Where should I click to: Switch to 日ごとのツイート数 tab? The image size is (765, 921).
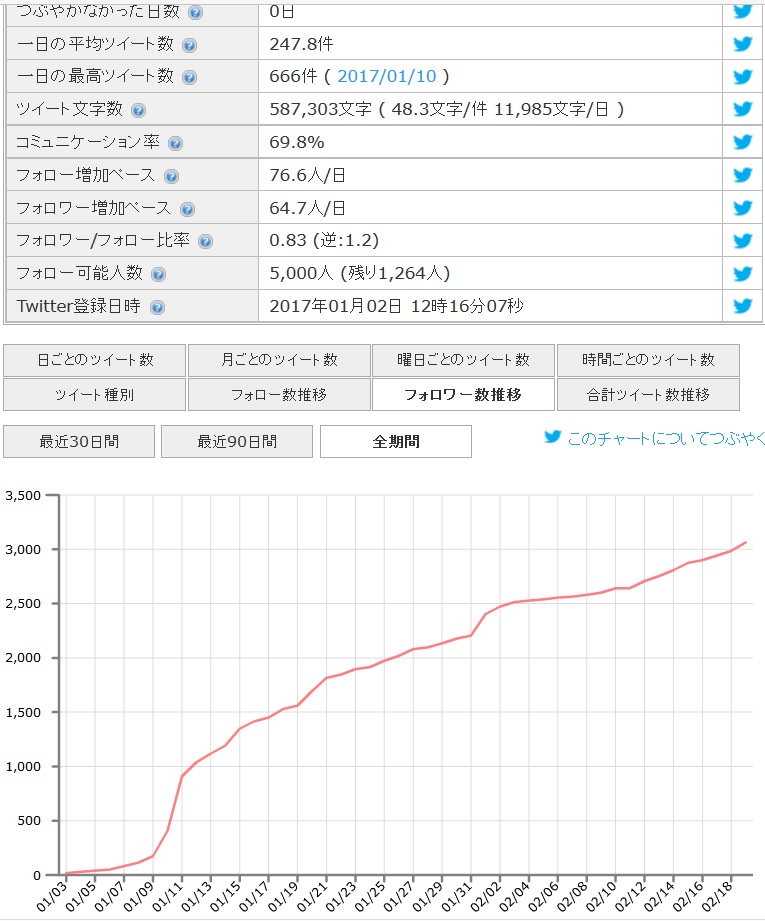pos(95,360)
